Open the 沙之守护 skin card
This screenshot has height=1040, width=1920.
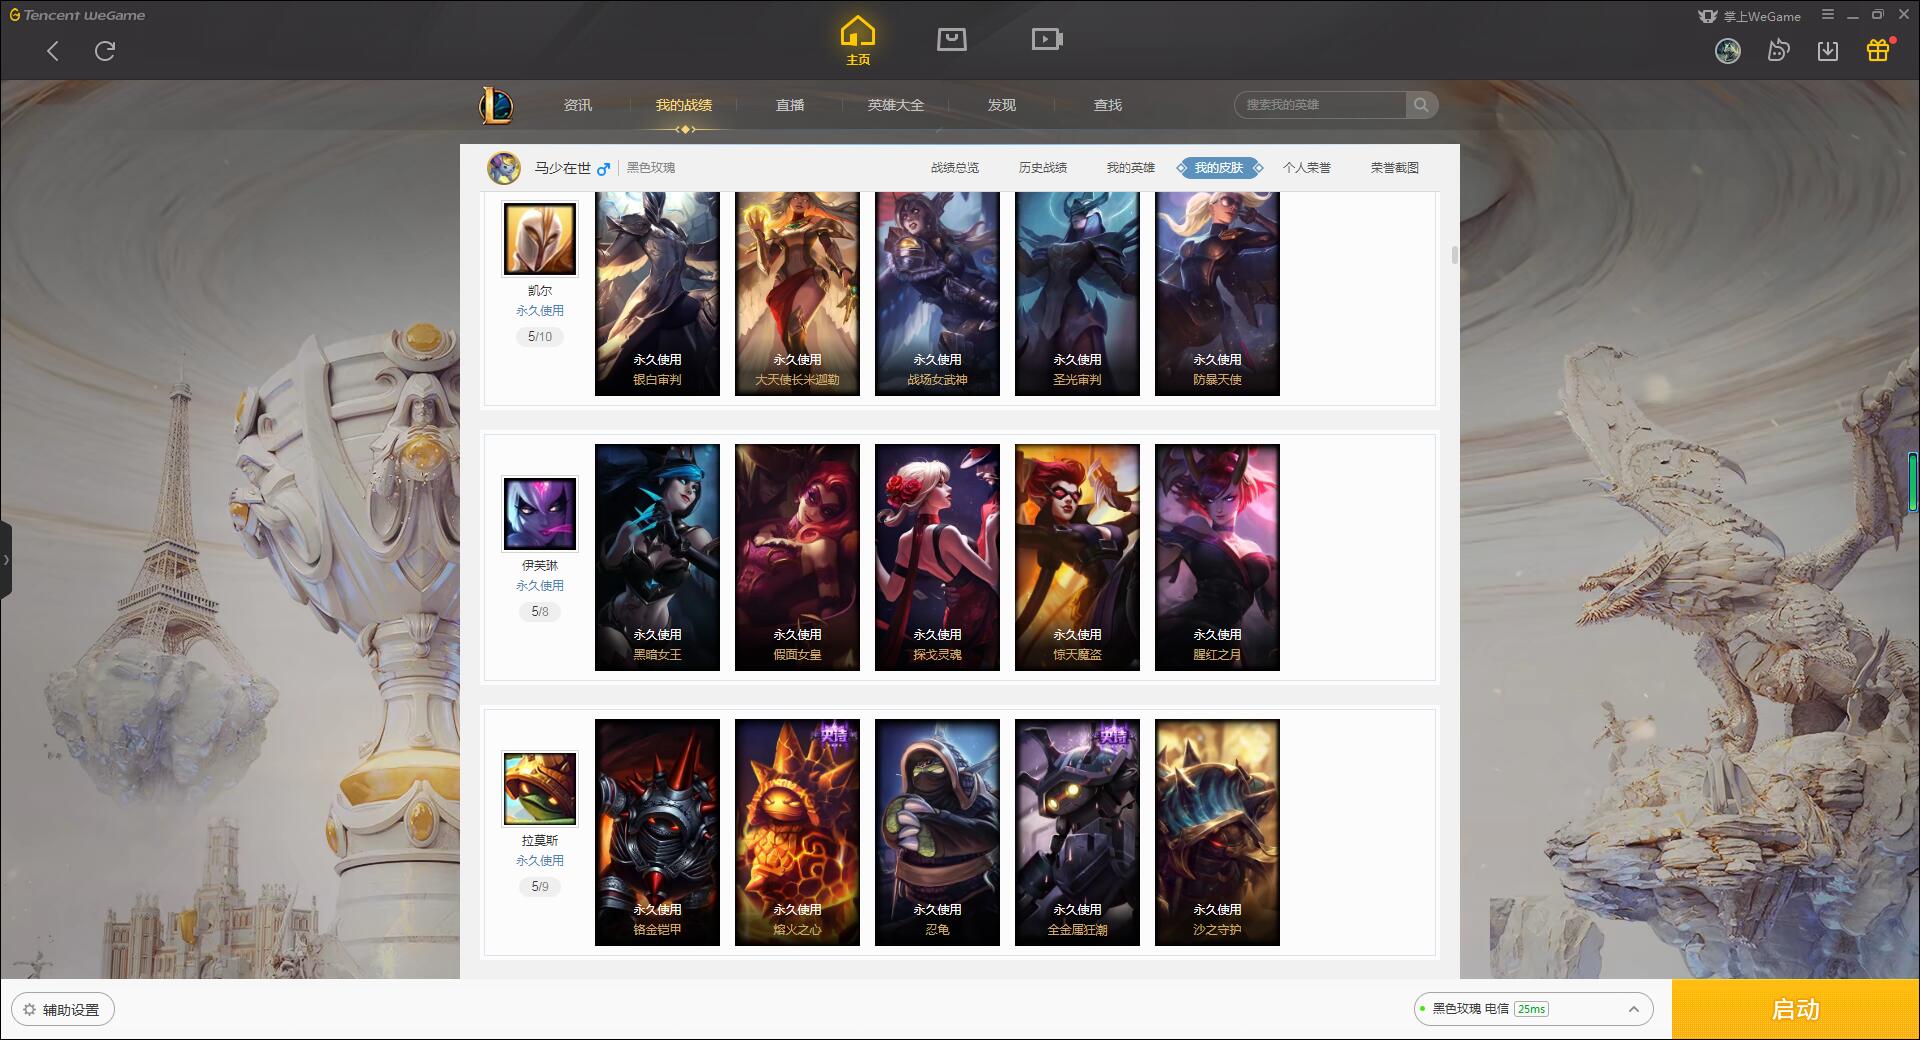(x=1217, y=832)
